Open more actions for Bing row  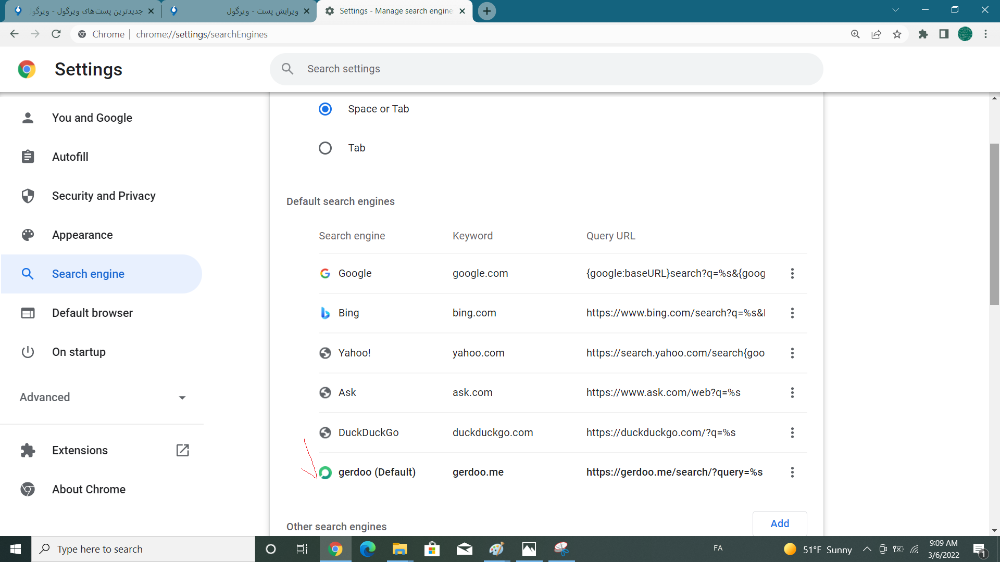coord(792,313)
